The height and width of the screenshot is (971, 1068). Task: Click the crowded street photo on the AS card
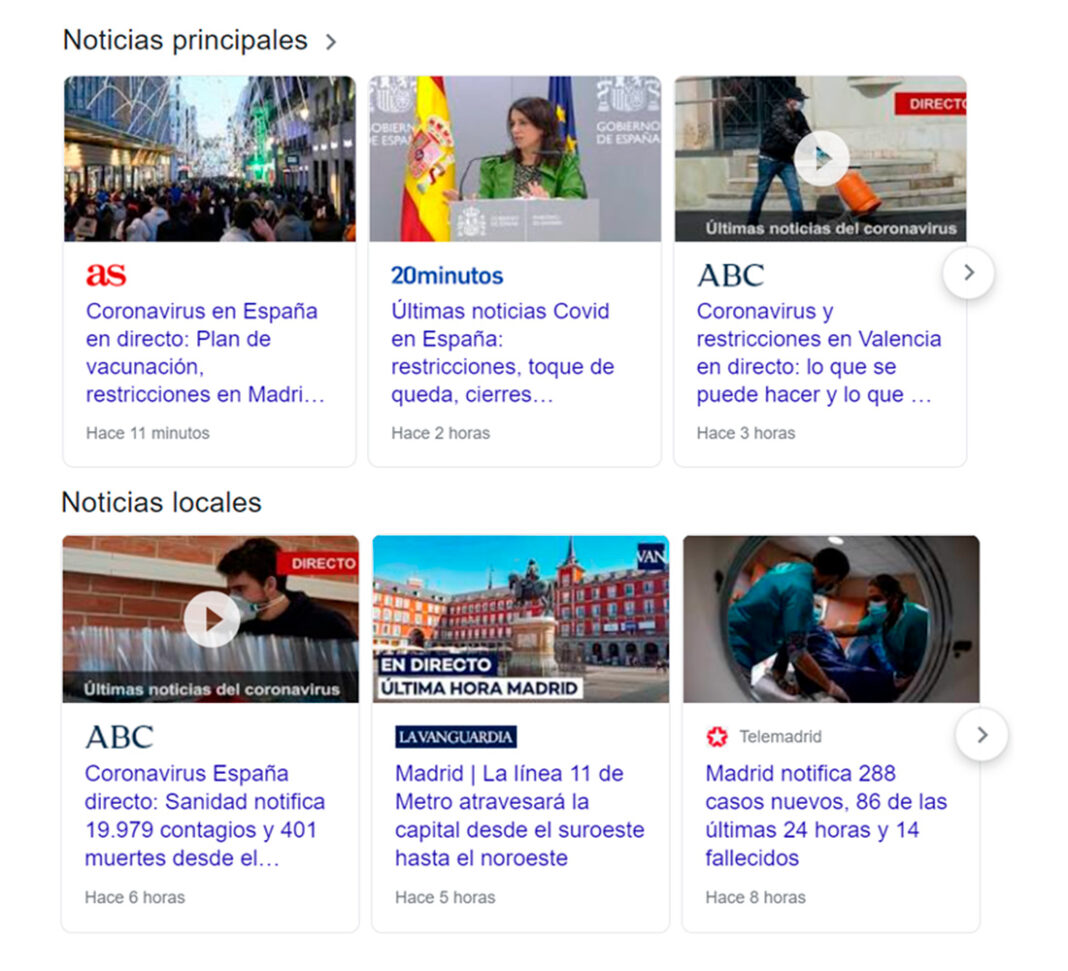(x=209, y=158)
